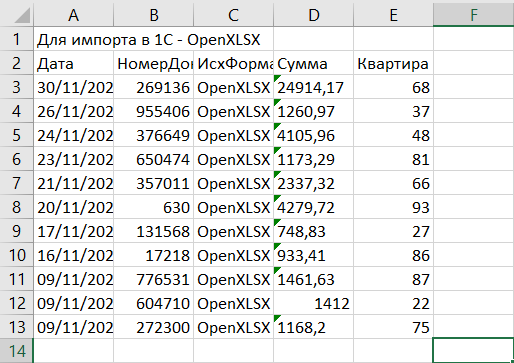The width and height of the screenshot is (514, 363).
Task: Select sum cell 748,83
Action: point(313,231)
